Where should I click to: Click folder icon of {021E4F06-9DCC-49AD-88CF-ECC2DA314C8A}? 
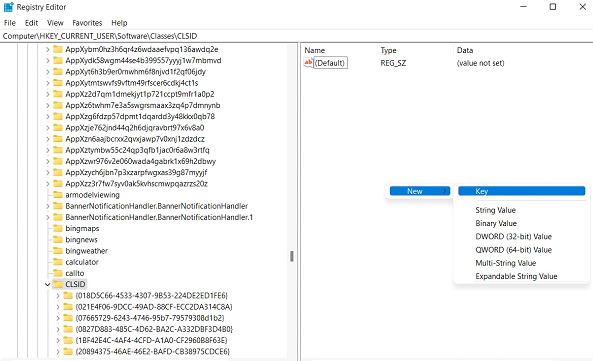68,307
